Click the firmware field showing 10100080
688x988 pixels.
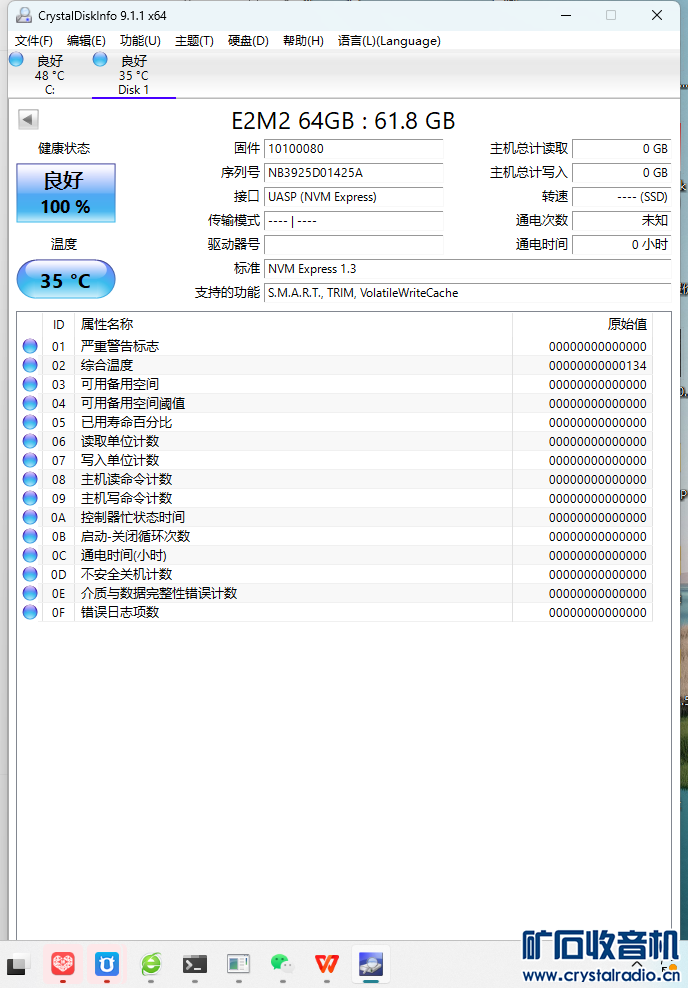click(353, 149)
